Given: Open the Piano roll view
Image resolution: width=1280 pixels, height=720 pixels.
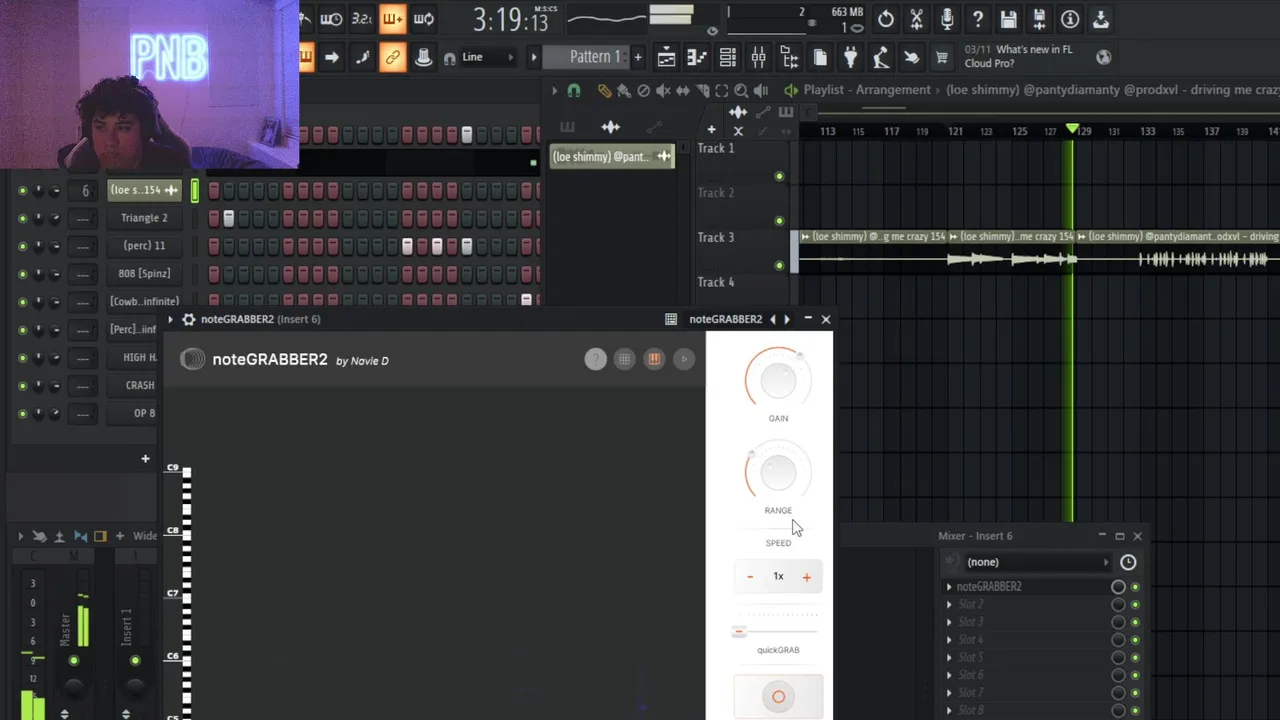Looking at the screenshot, I should tap(697, 58).
